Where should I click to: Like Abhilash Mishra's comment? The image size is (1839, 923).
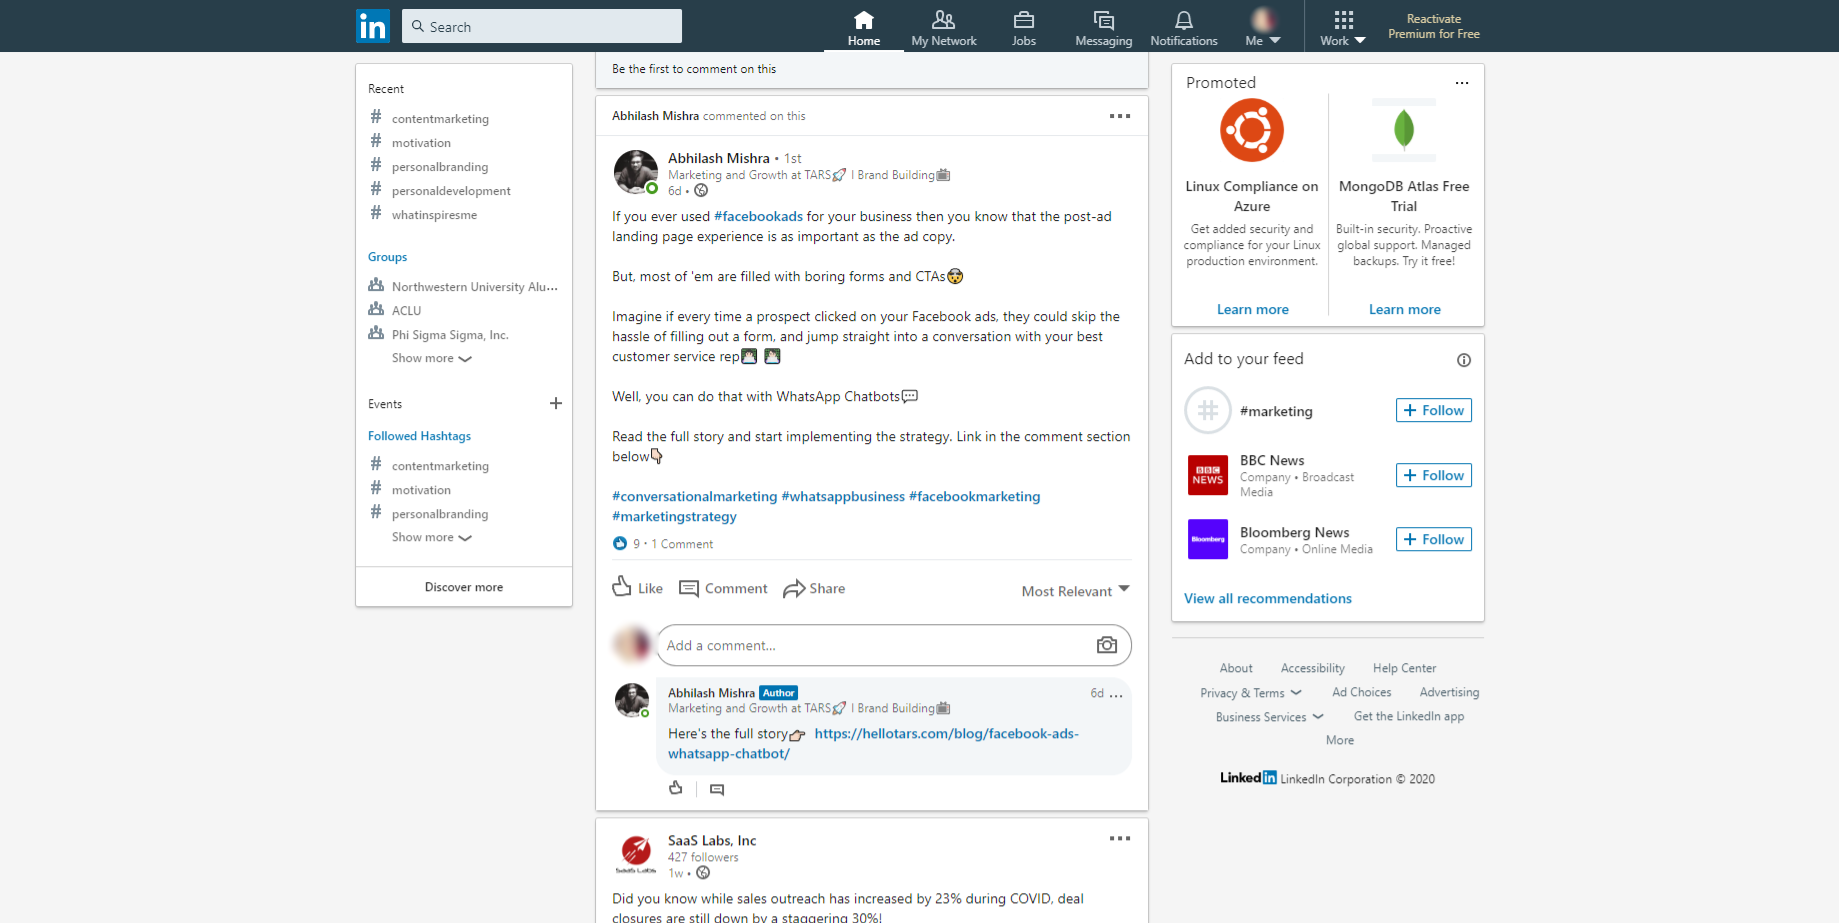click(676, 788)
